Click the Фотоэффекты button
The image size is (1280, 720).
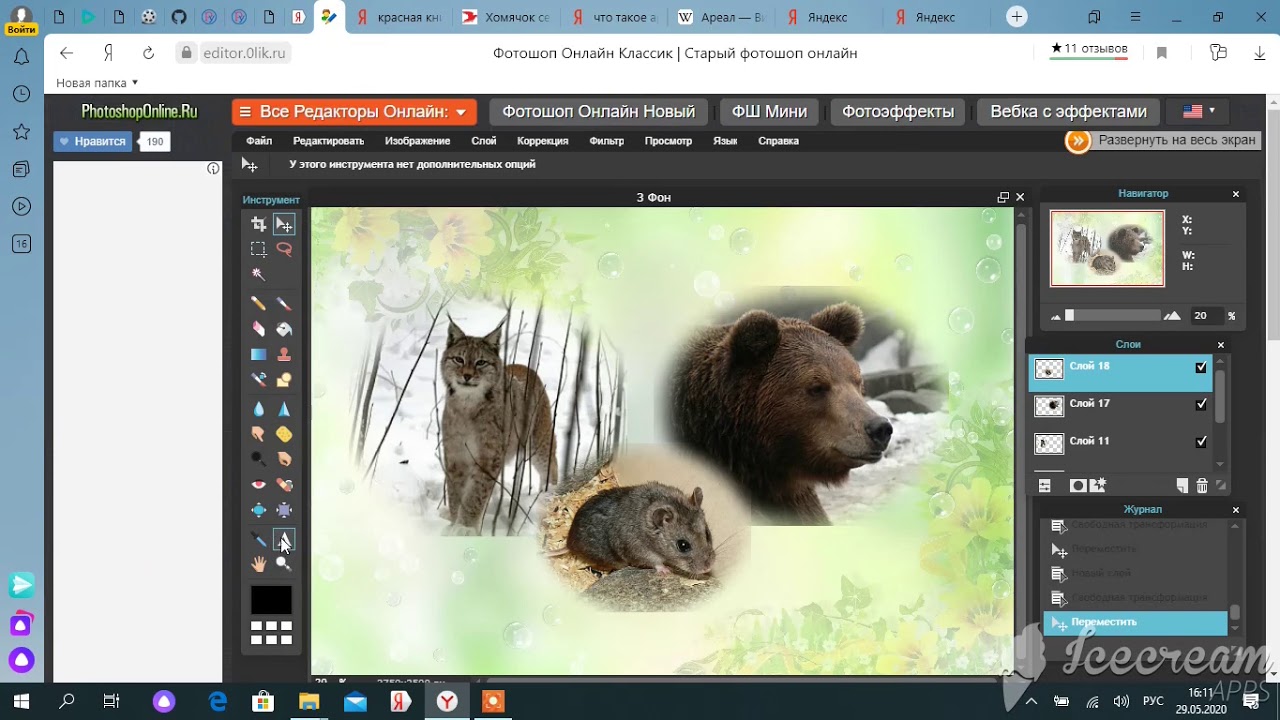coord(897,112)
